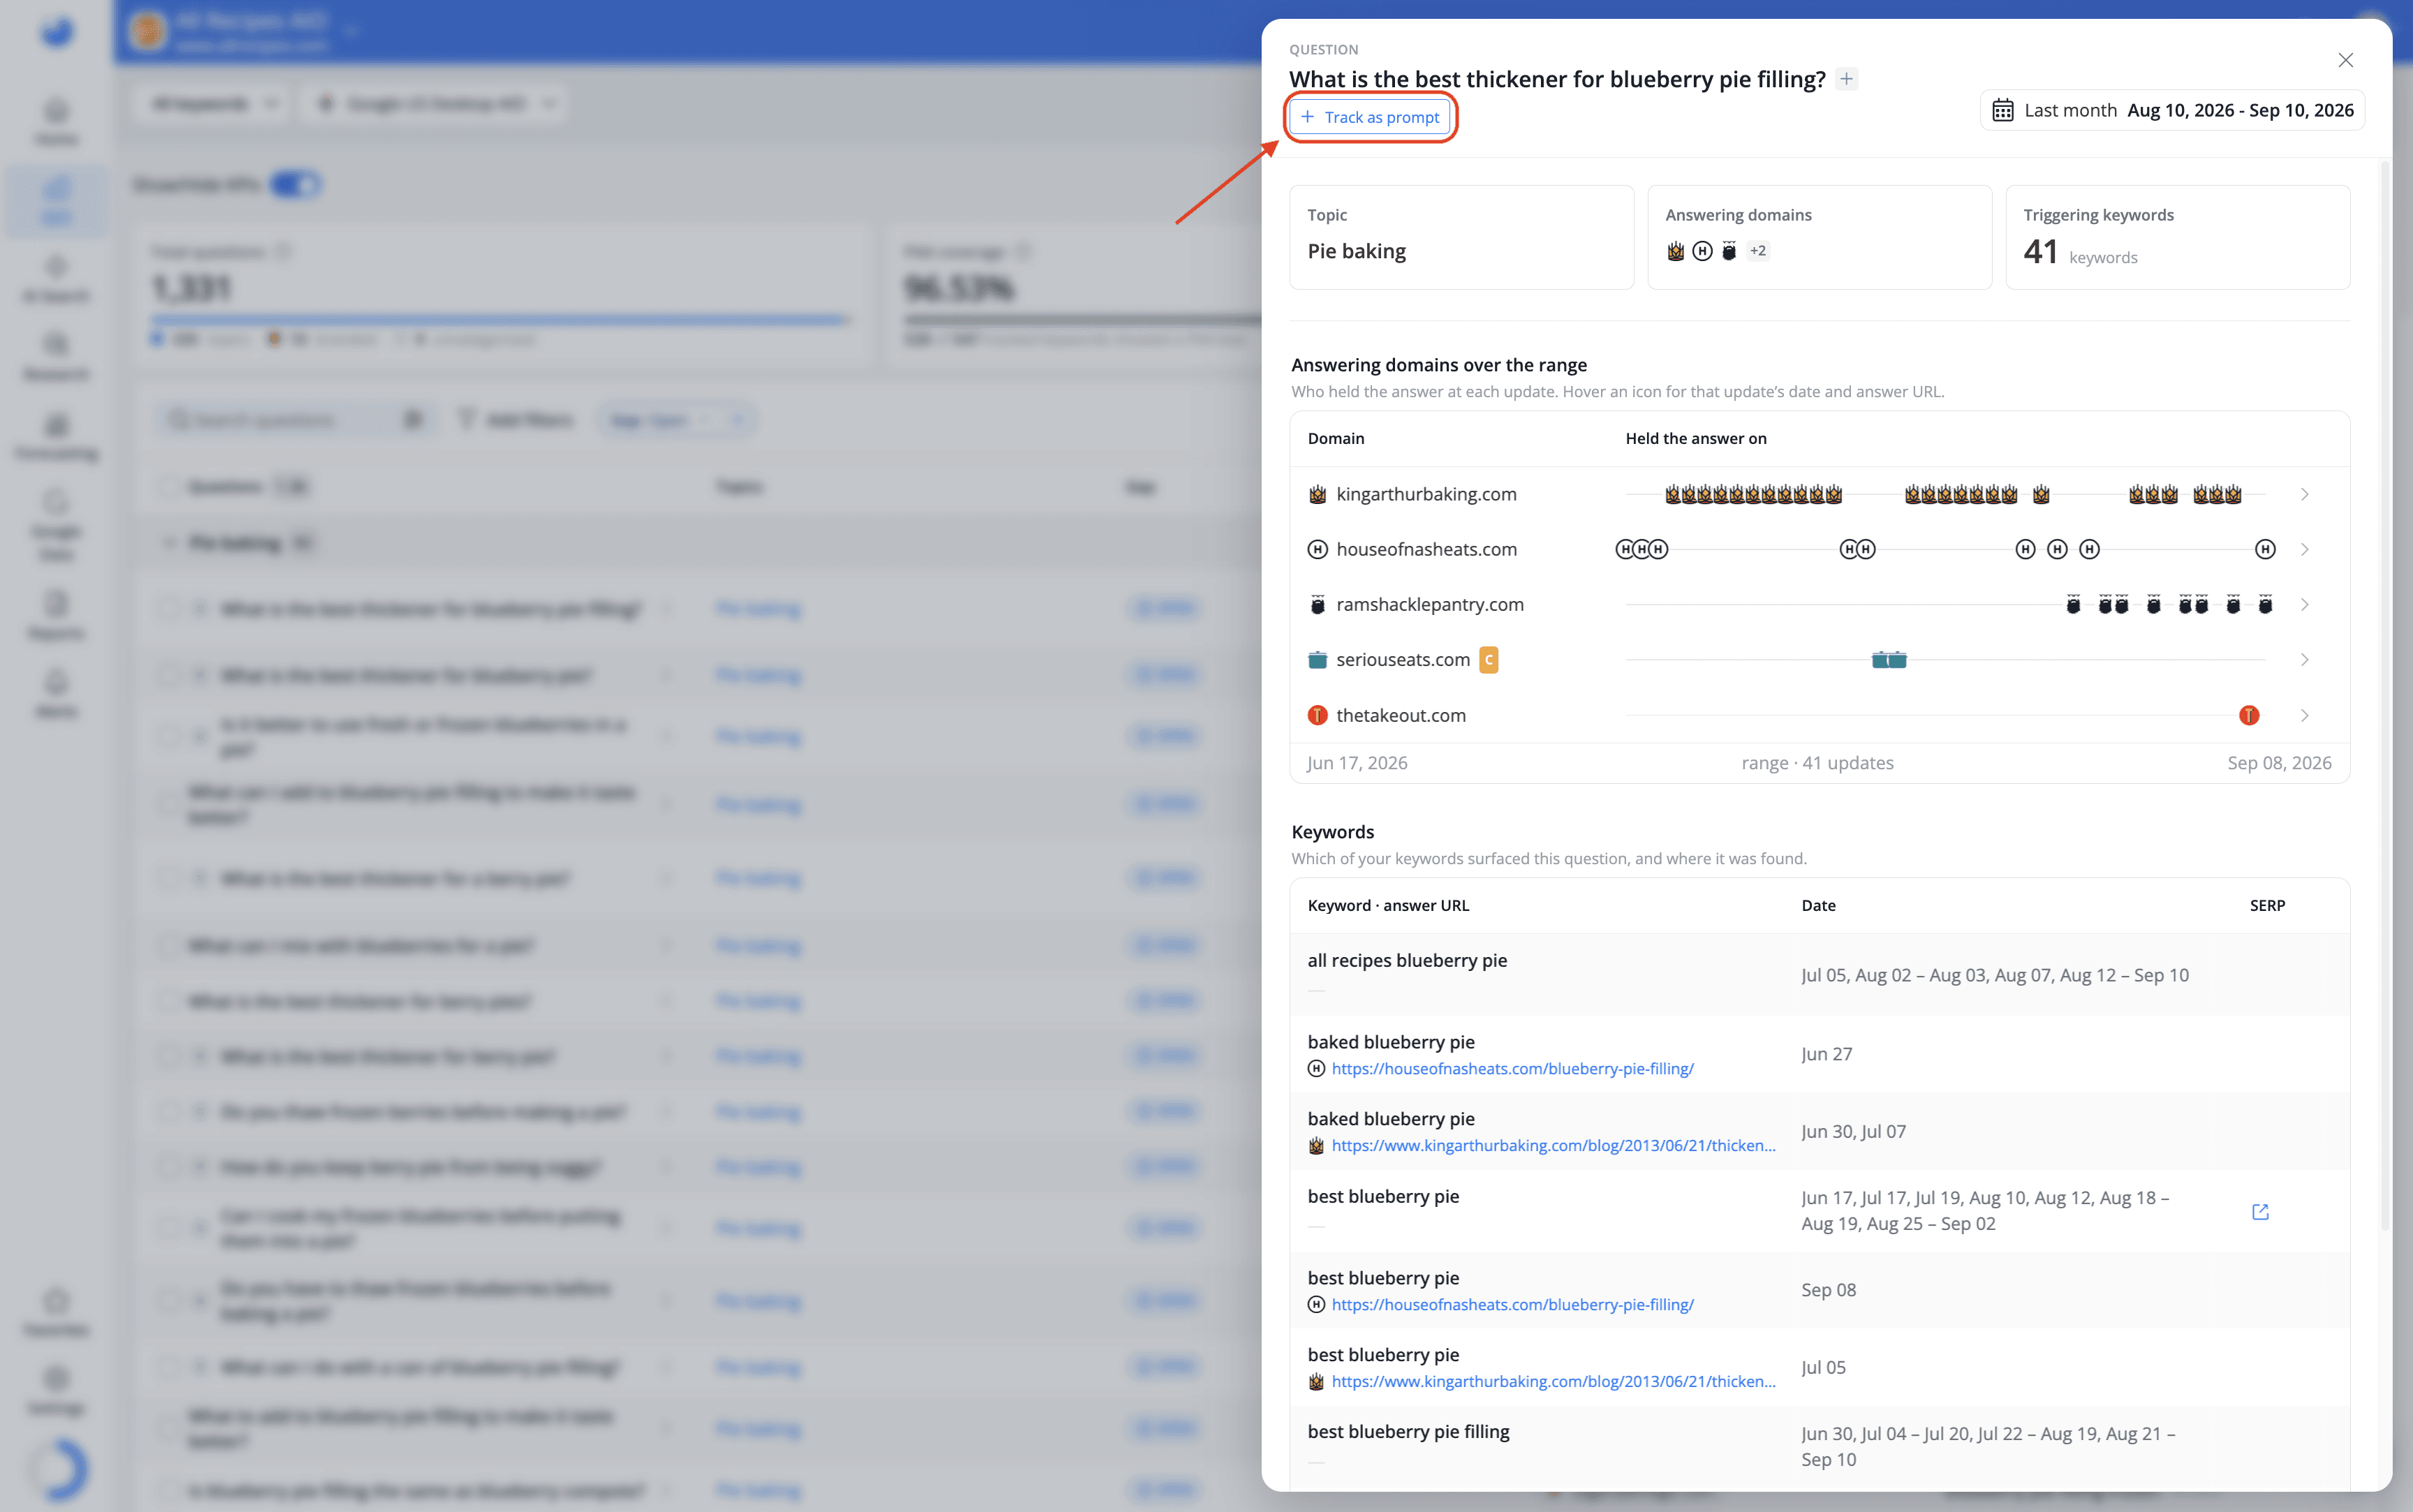
Task: Expand the seriouseats.com row chevron
Action: coord(2304,659)
